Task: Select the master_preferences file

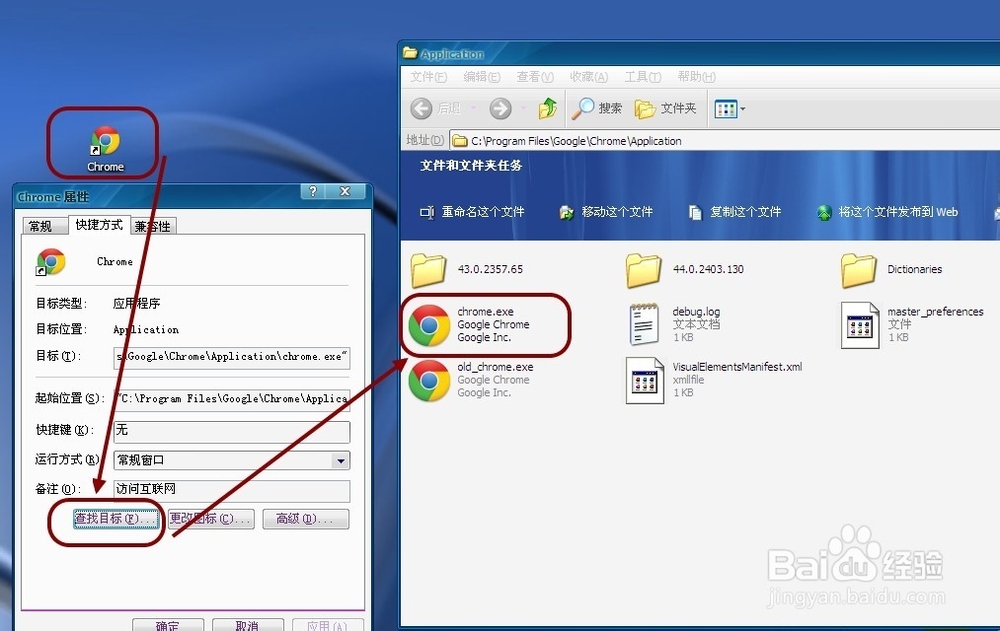Action: pyautogui.click(x=912, y=324)
